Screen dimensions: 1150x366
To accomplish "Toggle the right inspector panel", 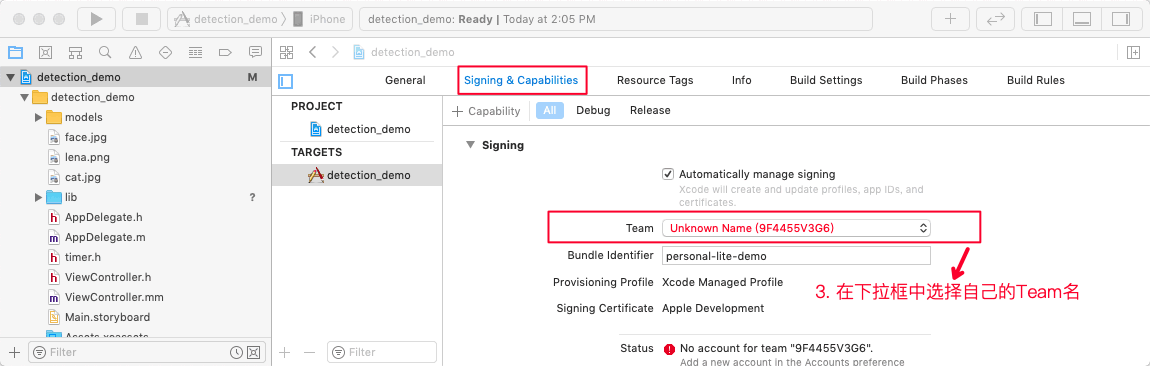I will coord(1122,19).
